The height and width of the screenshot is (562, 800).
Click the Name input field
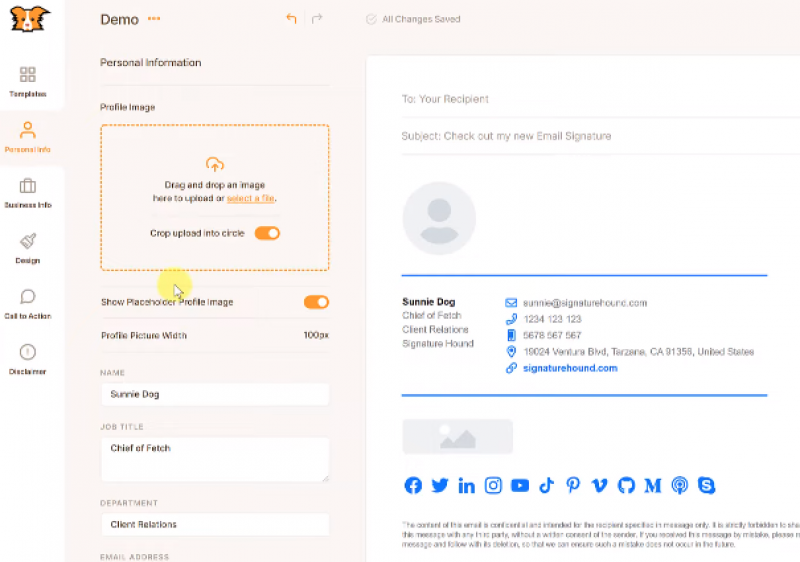click(x=214, y=394)
